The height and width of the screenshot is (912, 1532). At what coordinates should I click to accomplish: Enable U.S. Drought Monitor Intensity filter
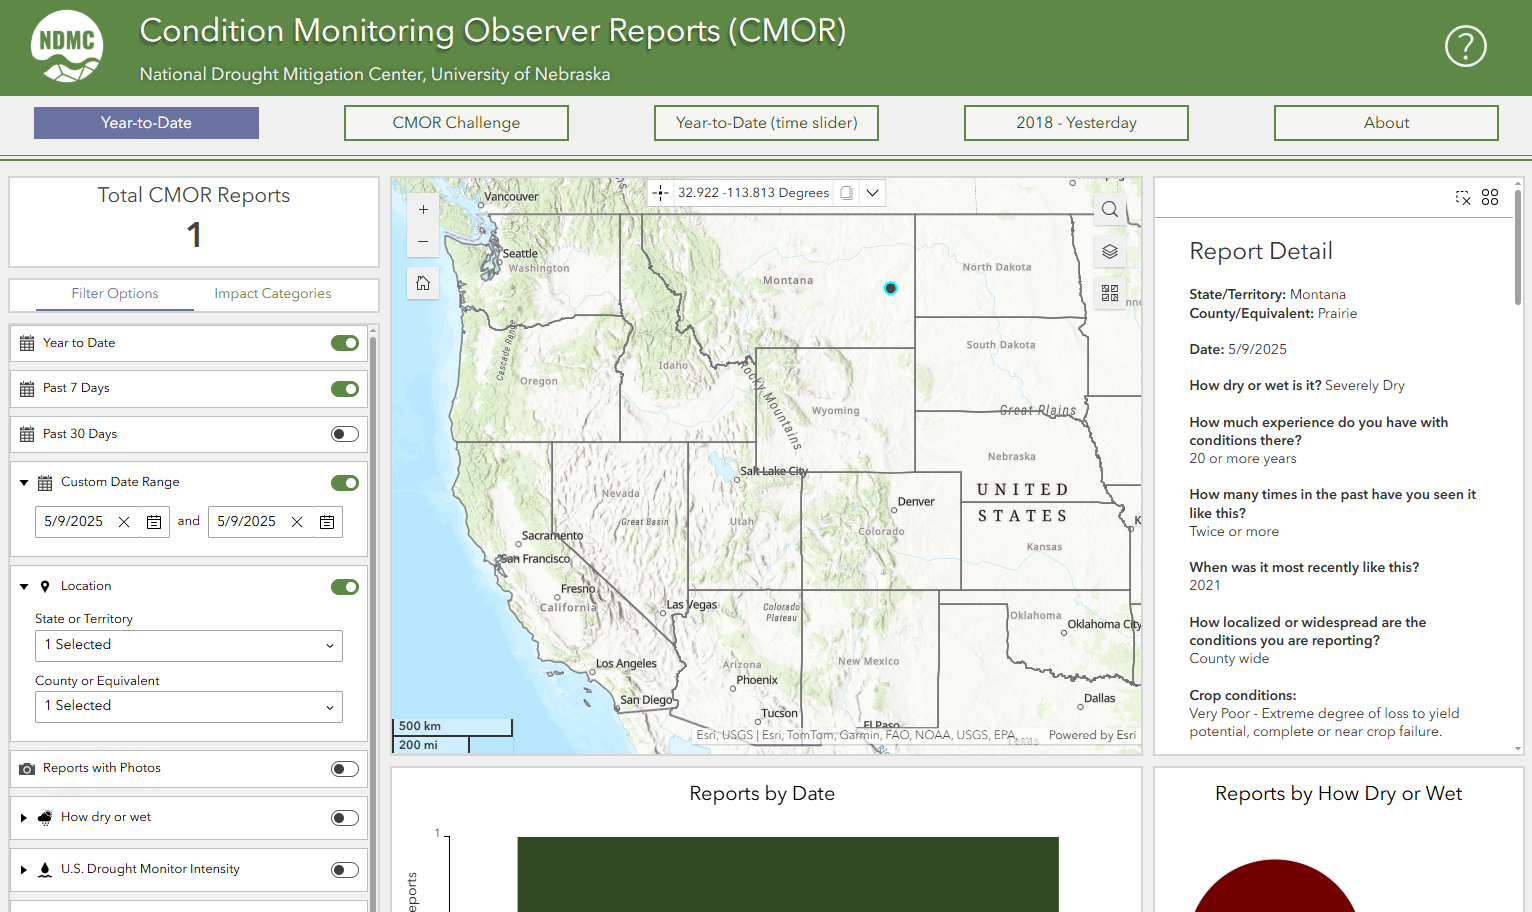coord(345,870)
